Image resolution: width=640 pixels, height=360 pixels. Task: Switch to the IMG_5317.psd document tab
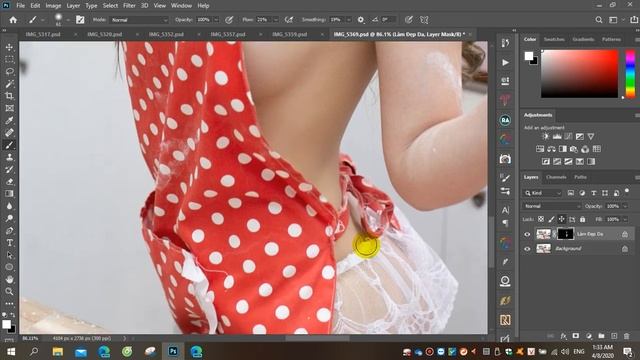click(43, 34)
